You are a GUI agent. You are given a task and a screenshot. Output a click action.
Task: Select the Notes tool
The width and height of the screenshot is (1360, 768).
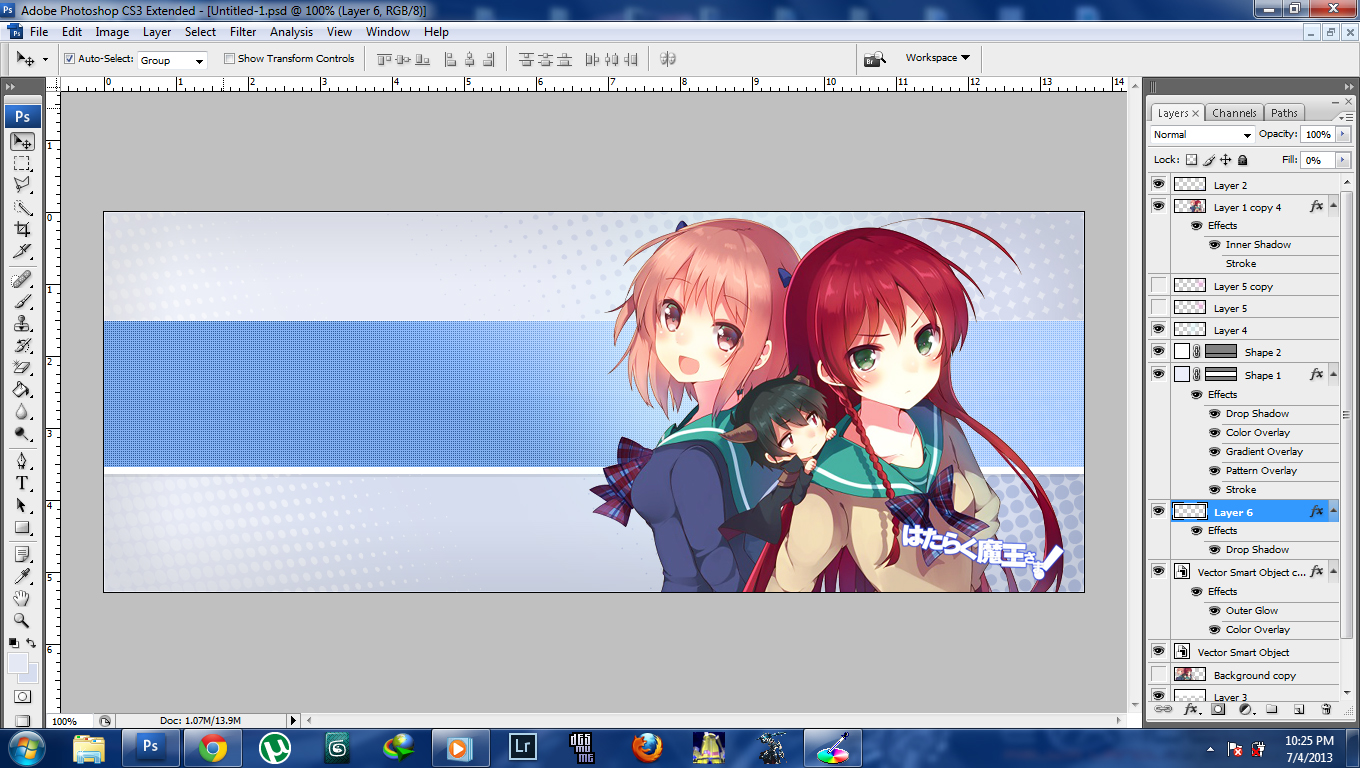click(22, 554)
